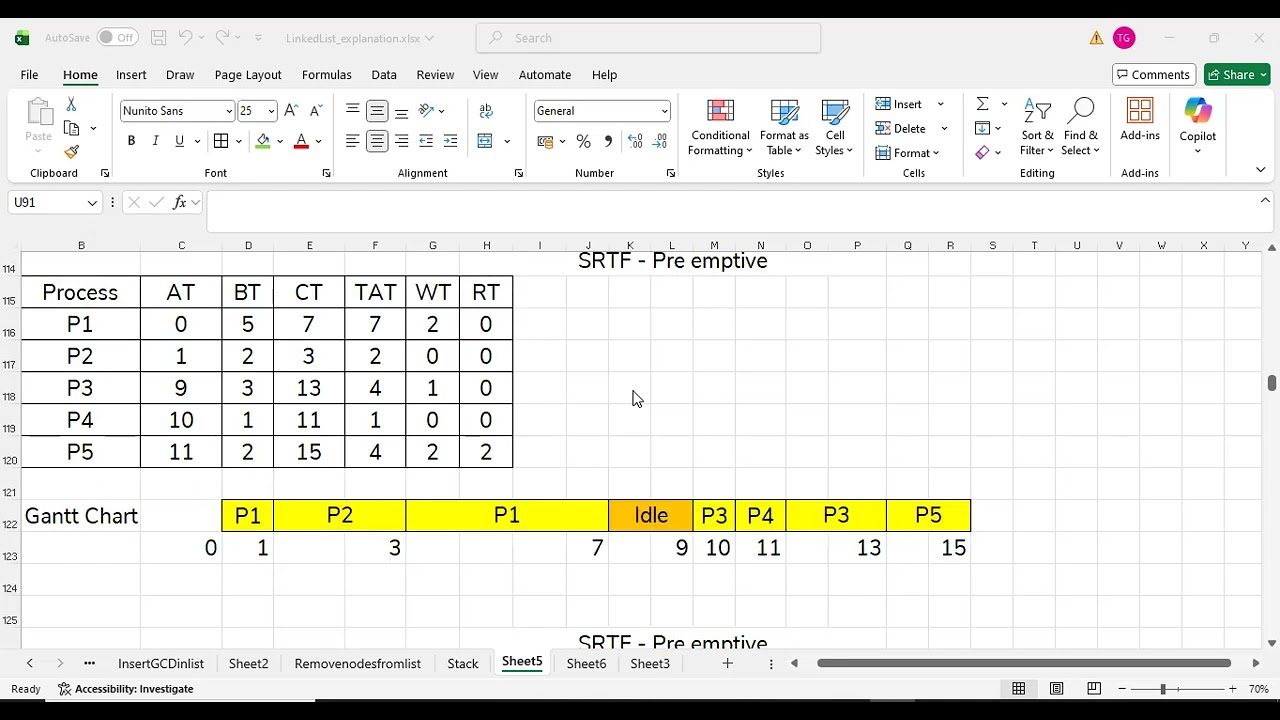
Task: Click Increase Font Size icon
Action: 291,111
